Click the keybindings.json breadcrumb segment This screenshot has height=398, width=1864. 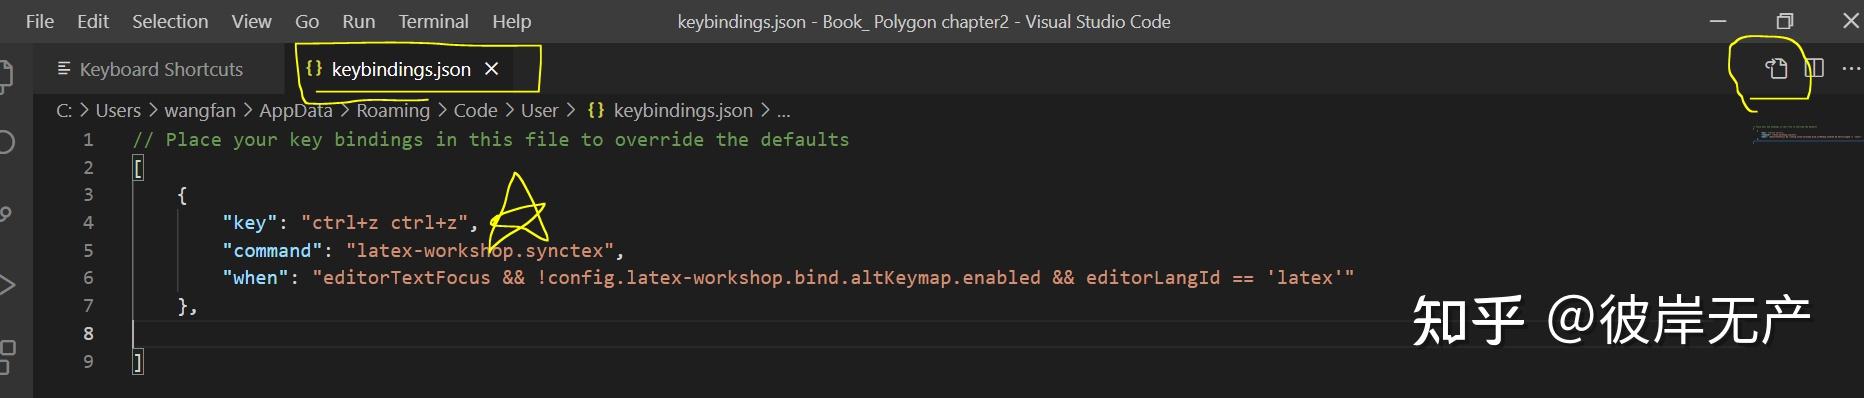pyautogui.click(x=683, y=110)
